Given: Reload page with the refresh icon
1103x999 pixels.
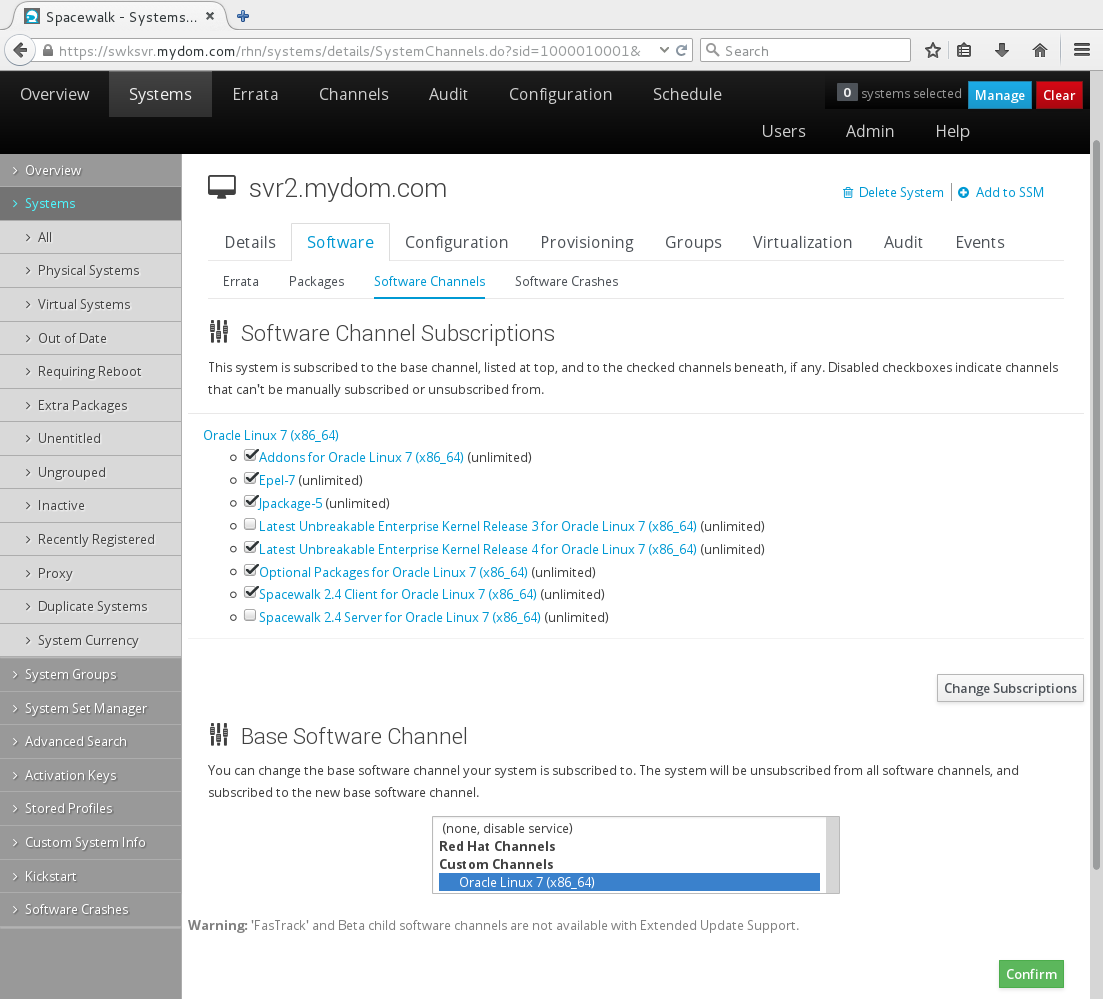Looking at the screenshot, I should (681, 50).
